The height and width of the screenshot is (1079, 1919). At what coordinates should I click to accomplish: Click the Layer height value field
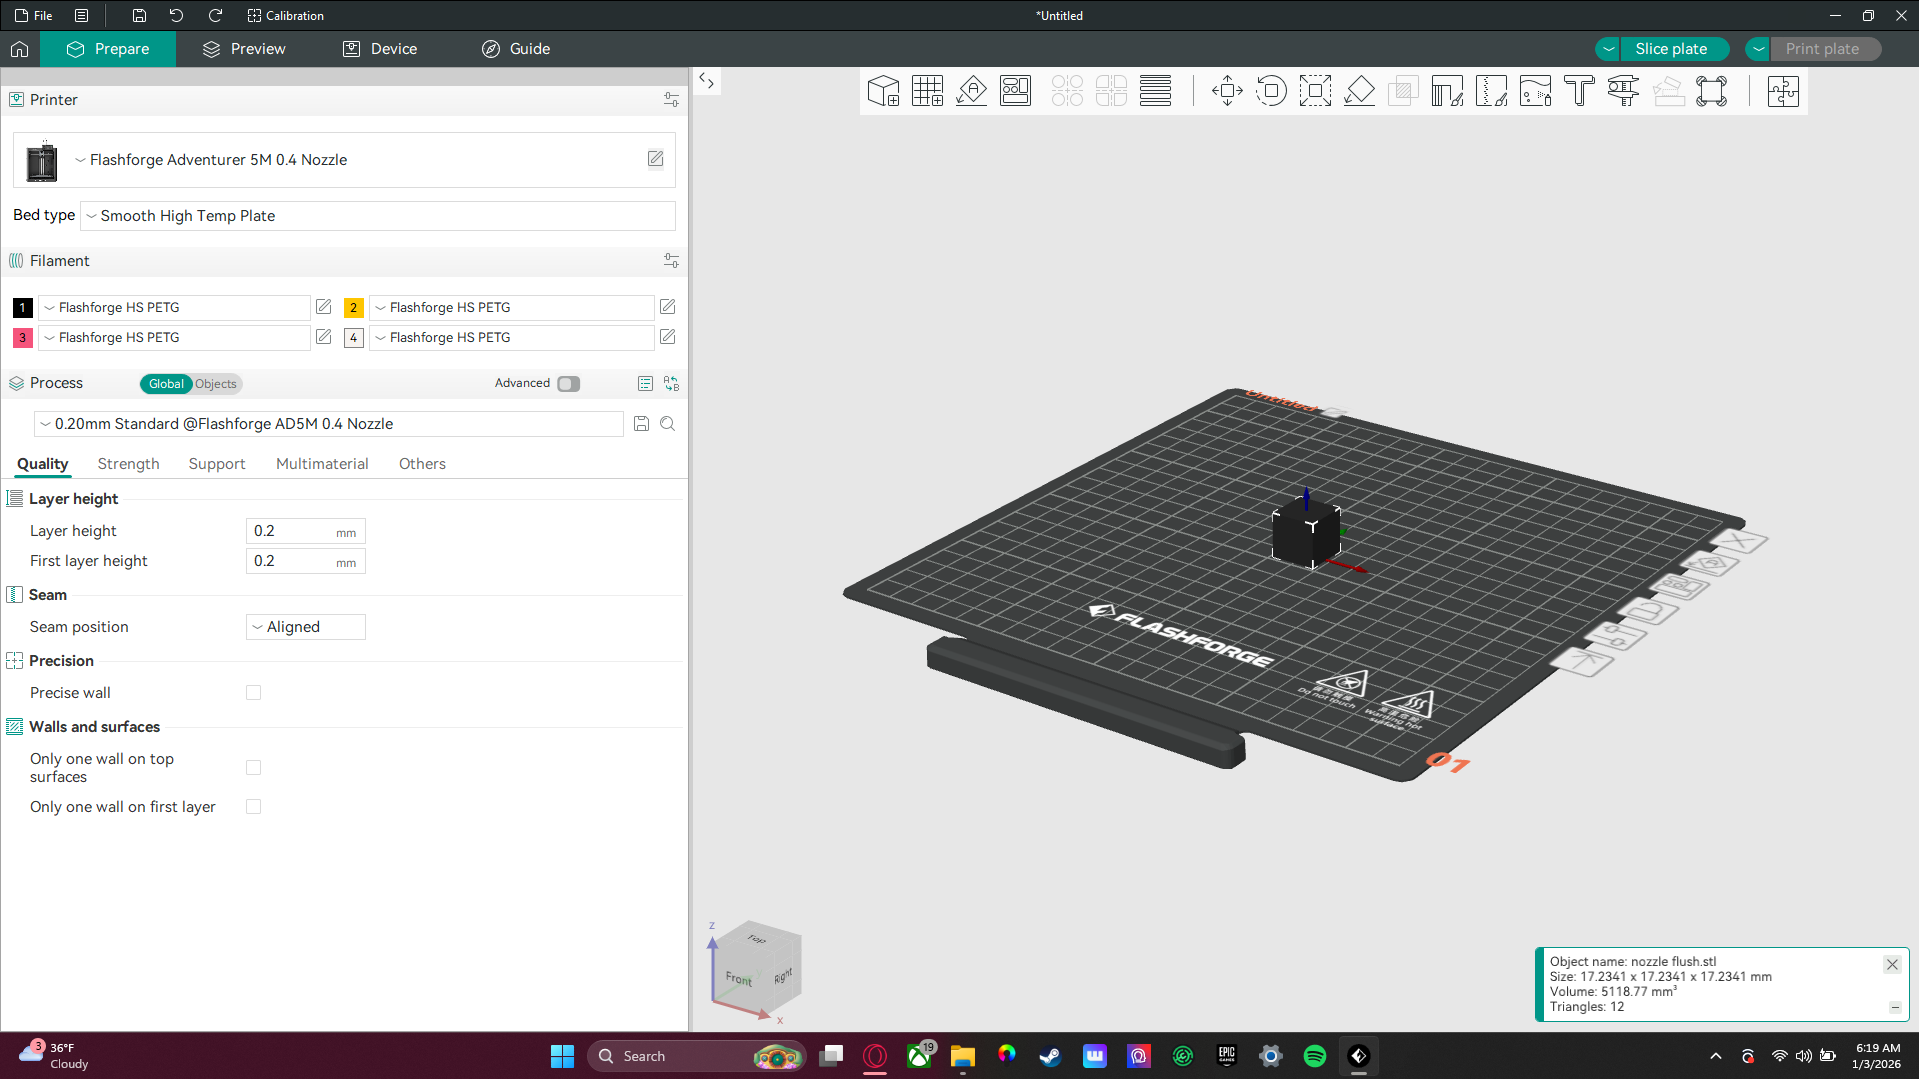306,531
